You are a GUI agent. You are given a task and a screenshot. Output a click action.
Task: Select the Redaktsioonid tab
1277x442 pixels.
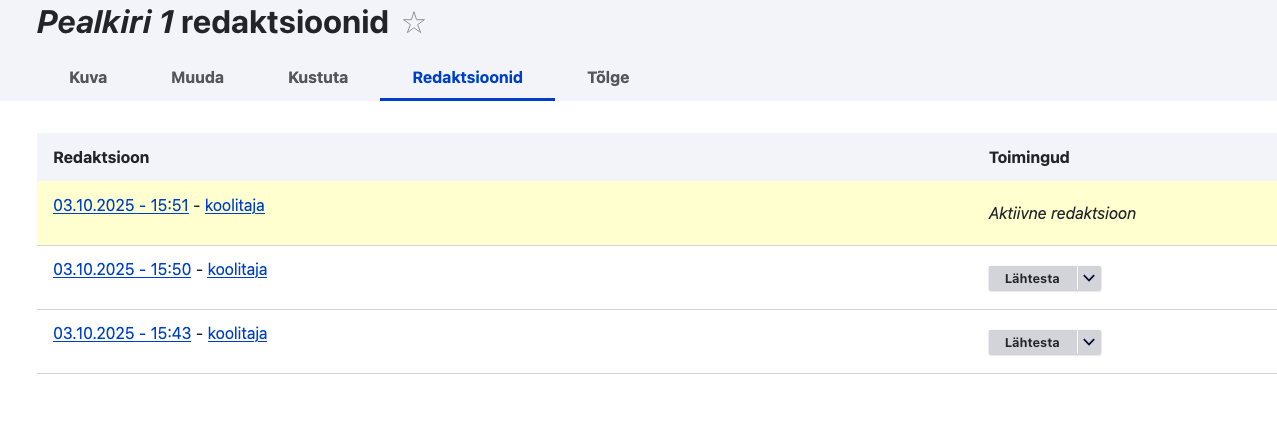click(467, 78)
